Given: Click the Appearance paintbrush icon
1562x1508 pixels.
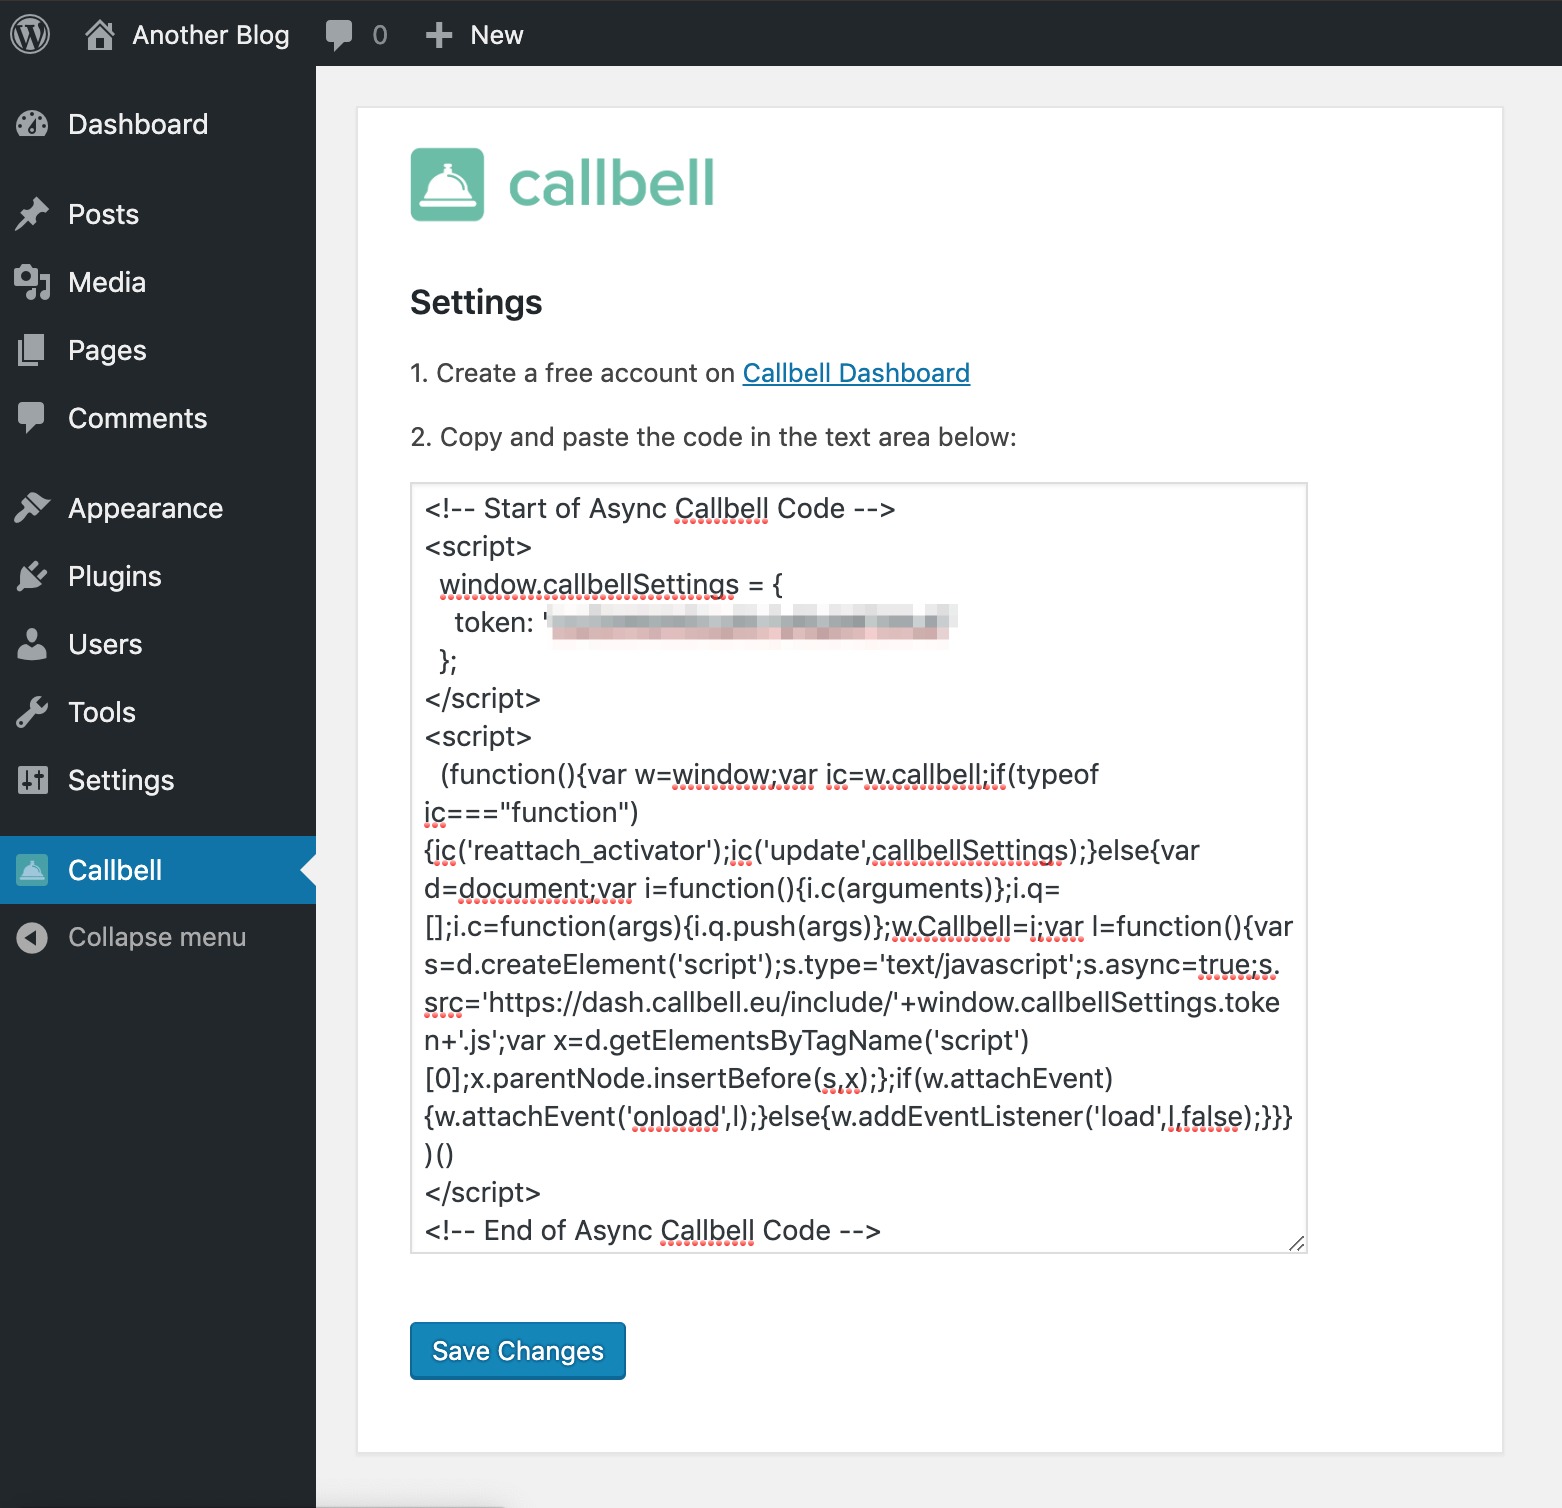Looking at the screenshot, I should (x=32, y=508).
